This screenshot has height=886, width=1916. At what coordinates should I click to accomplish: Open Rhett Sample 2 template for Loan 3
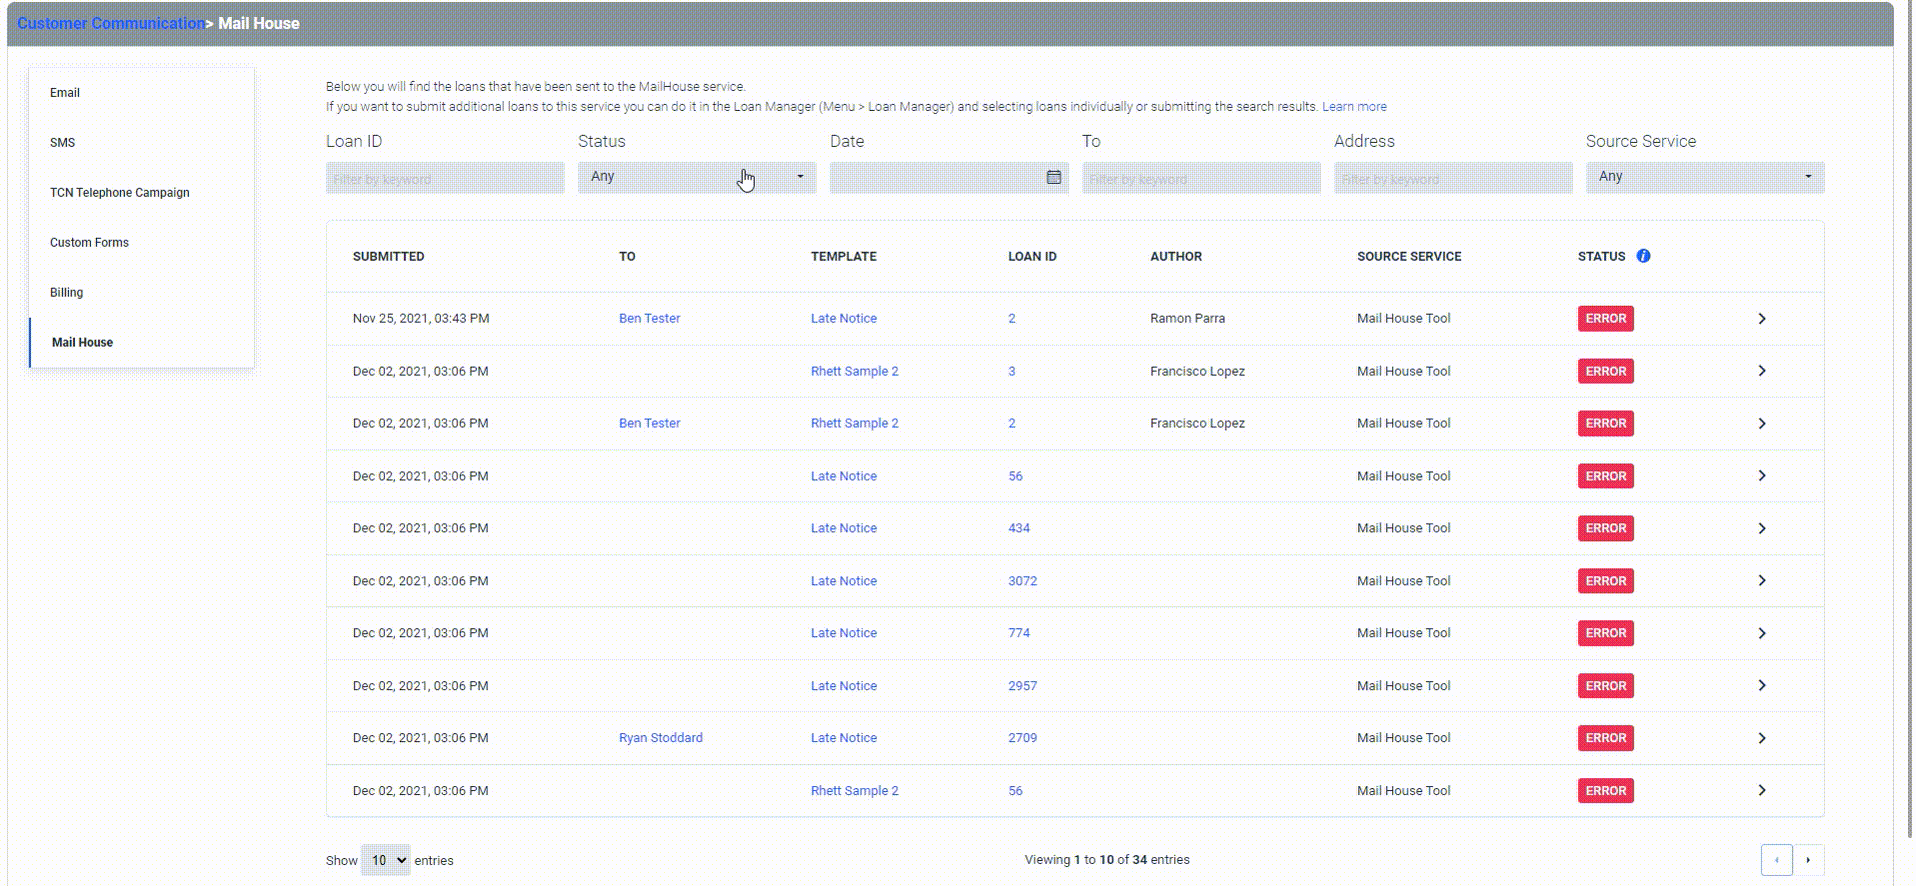pyautogui.click(x=854, y=371)
